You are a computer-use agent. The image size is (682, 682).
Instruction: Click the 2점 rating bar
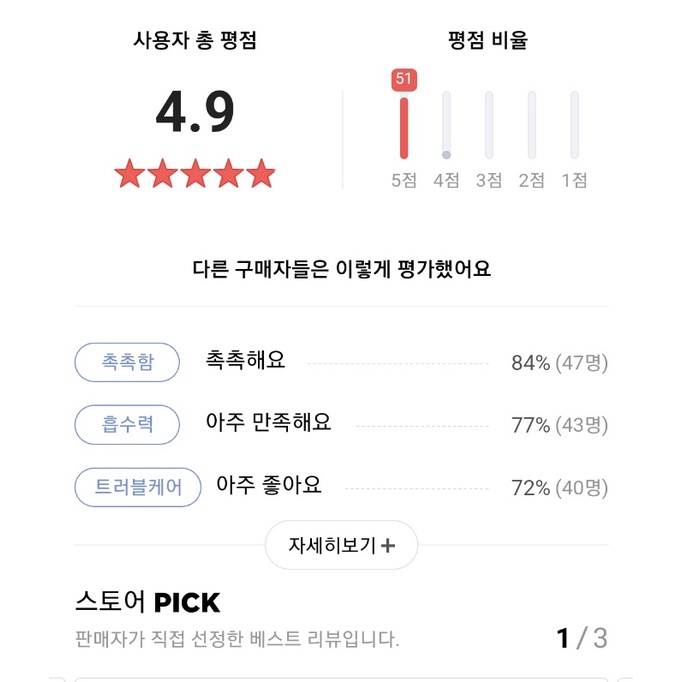coord(532,126)
